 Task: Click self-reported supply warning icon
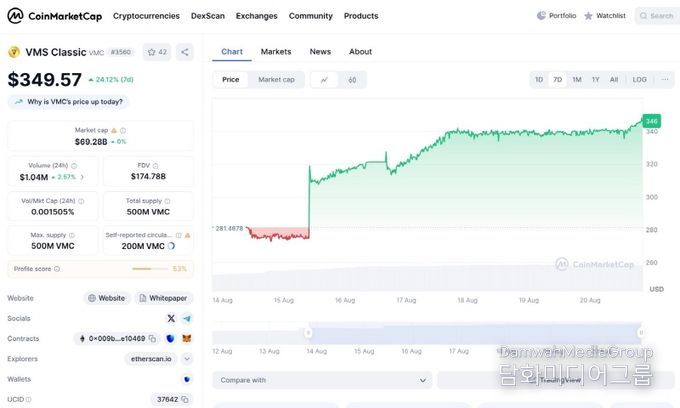pyautogui.click(x=188, y=235)
